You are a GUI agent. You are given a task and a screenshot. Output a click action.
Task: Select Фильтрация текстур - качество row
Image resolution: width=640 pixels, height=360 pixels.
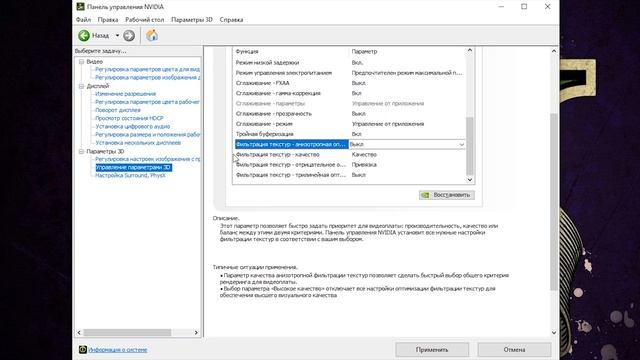pos(350,155)
